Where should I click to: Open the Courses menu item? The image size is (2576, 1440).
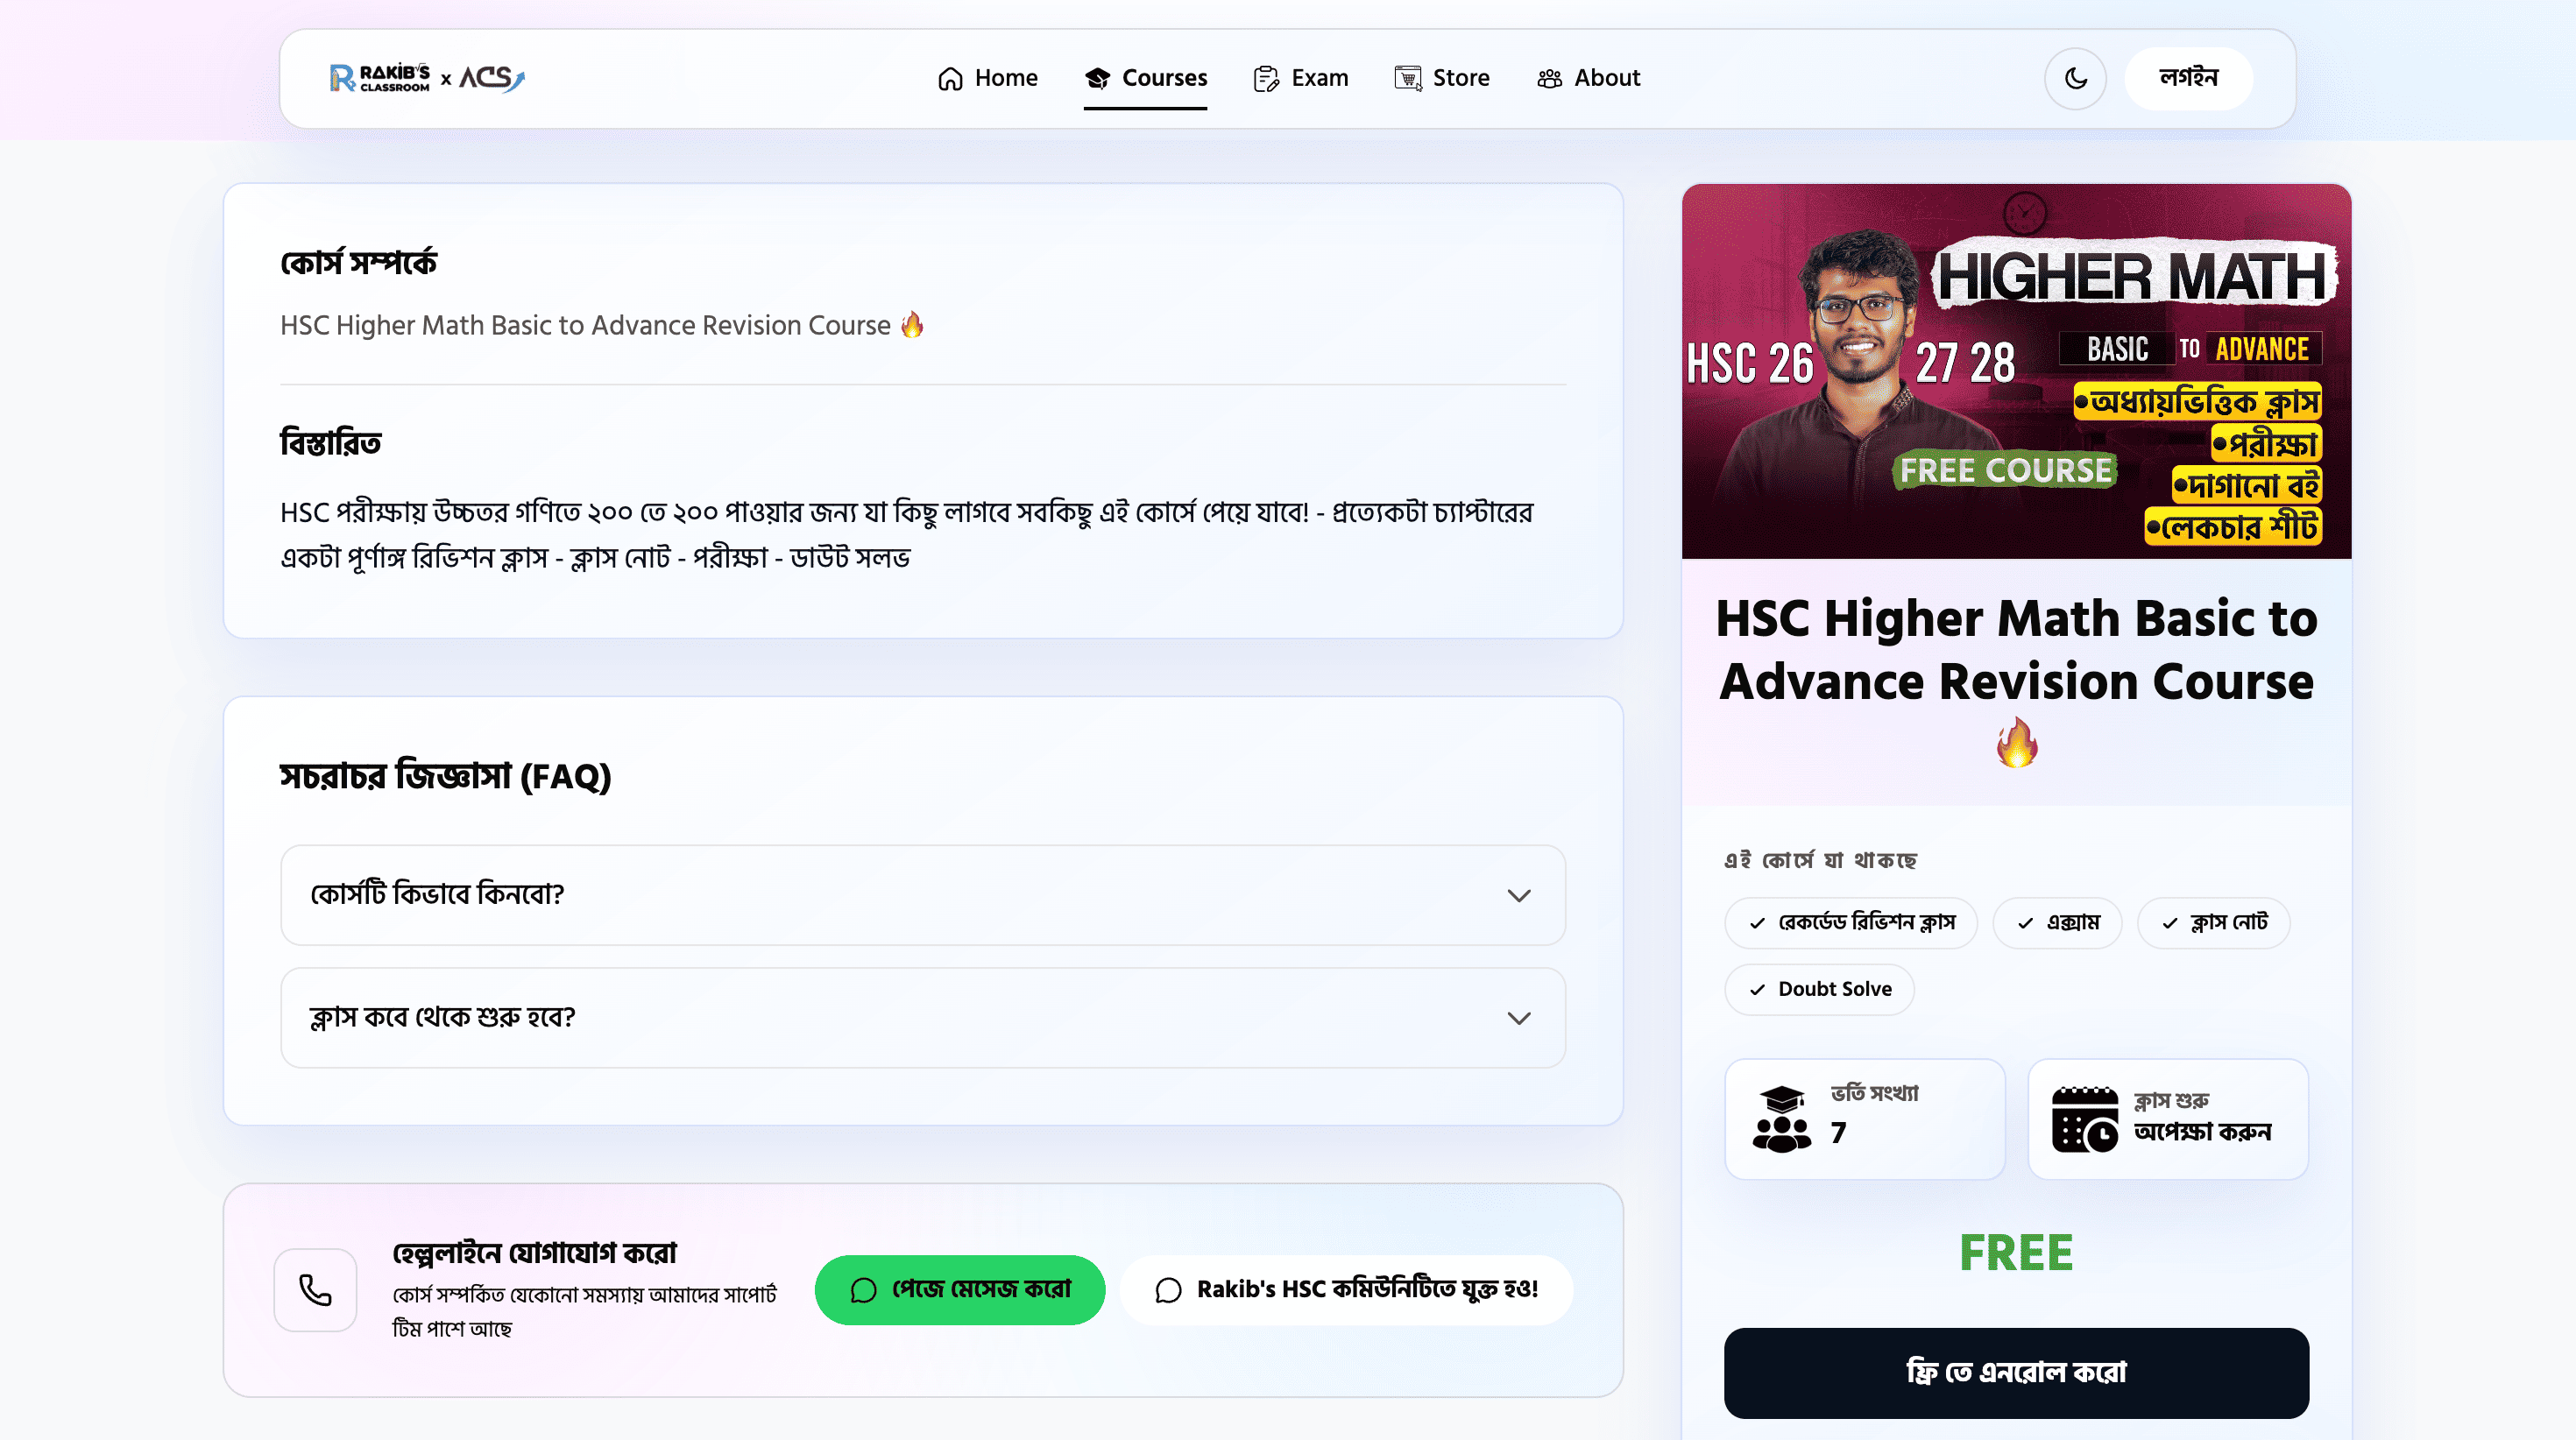click(x=1146, y=78)
